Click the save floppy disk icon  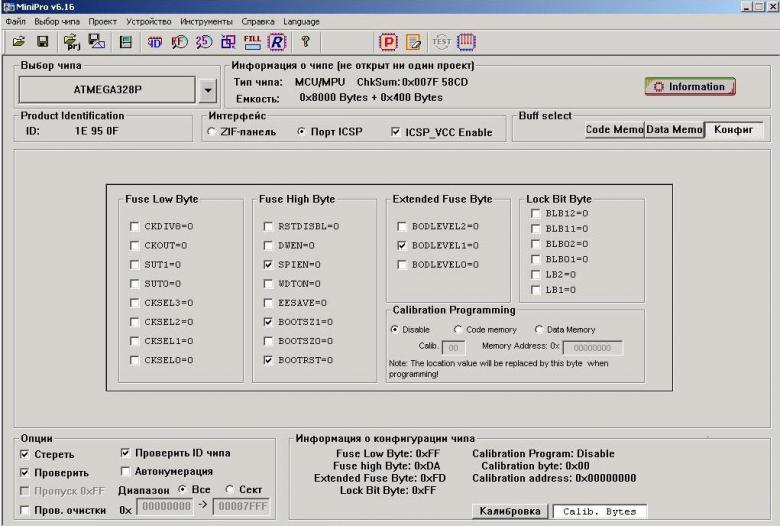pos(43,42)
